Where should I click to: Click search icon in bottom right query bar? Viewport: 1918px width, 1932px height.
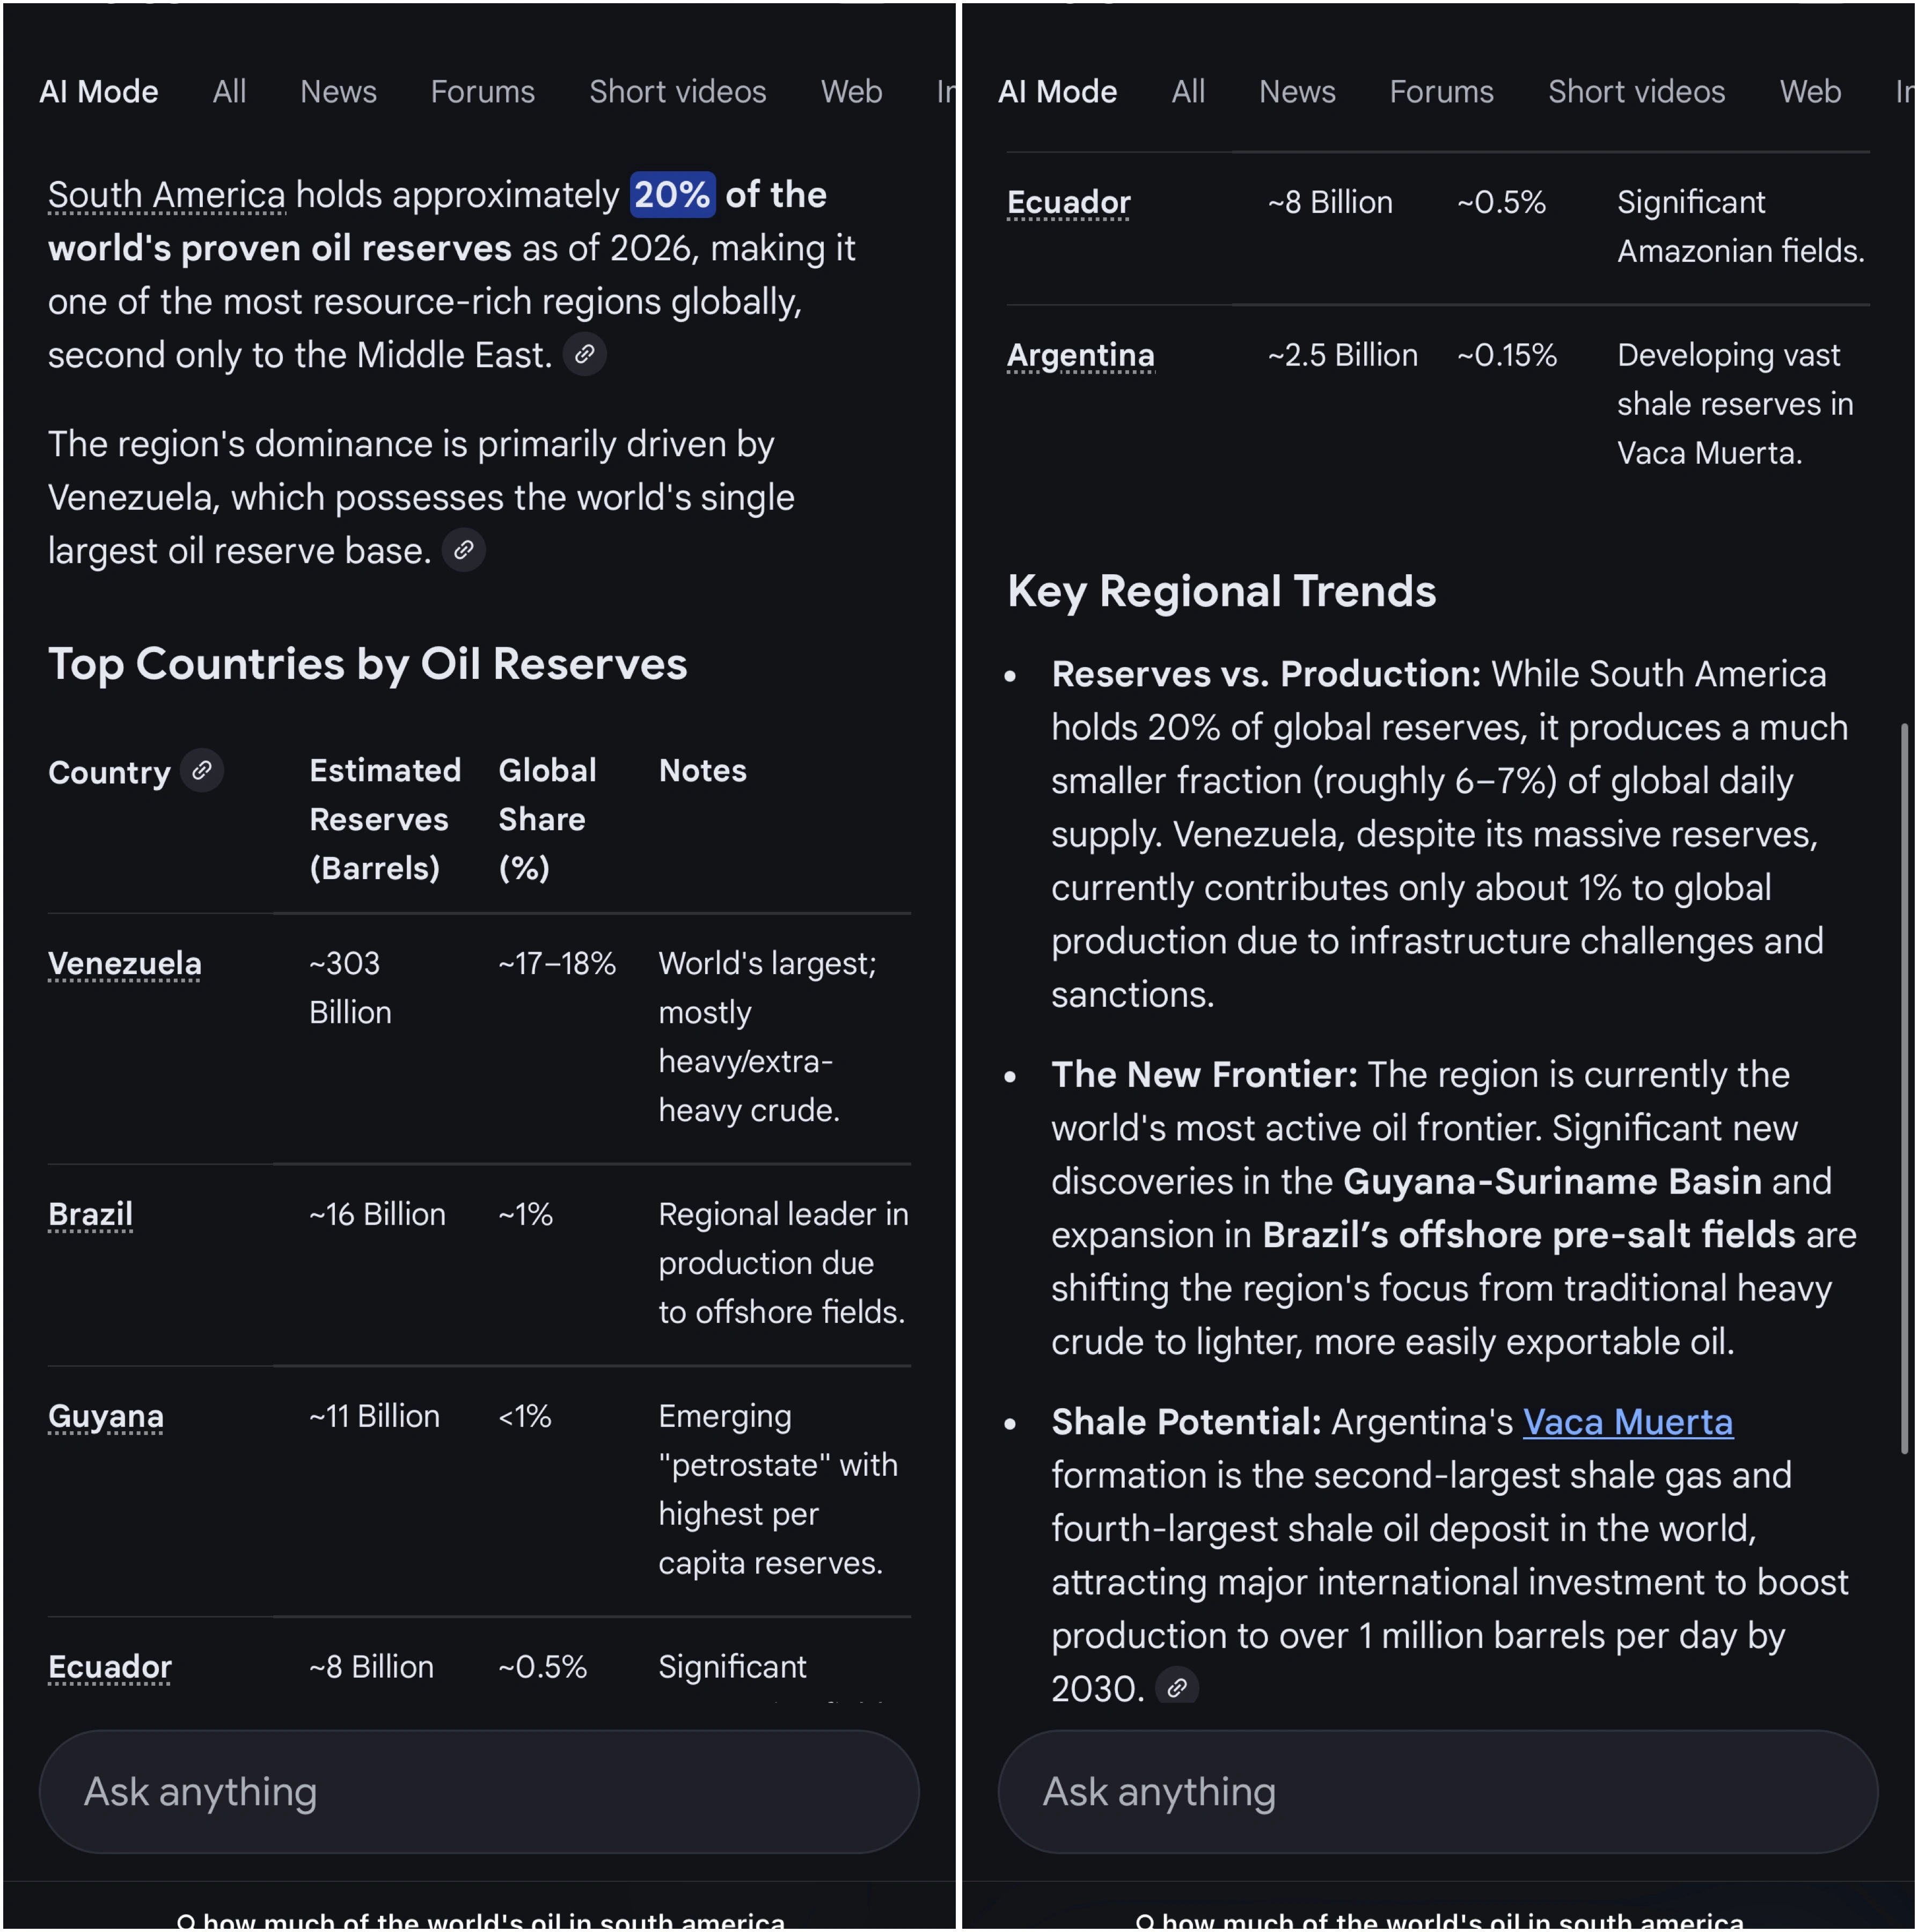pos(1145,1921)
